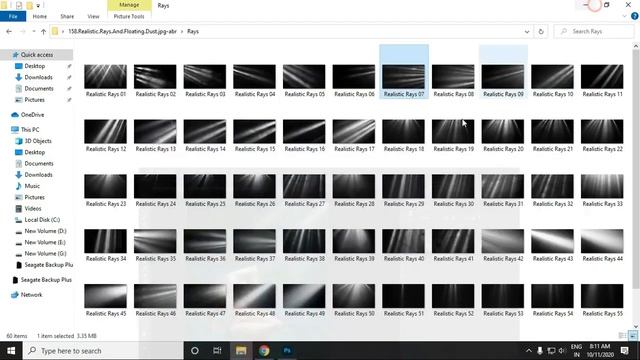This screenshot has height=360, width=640.
Task: Switch to details view button
Action: (622, 336)
